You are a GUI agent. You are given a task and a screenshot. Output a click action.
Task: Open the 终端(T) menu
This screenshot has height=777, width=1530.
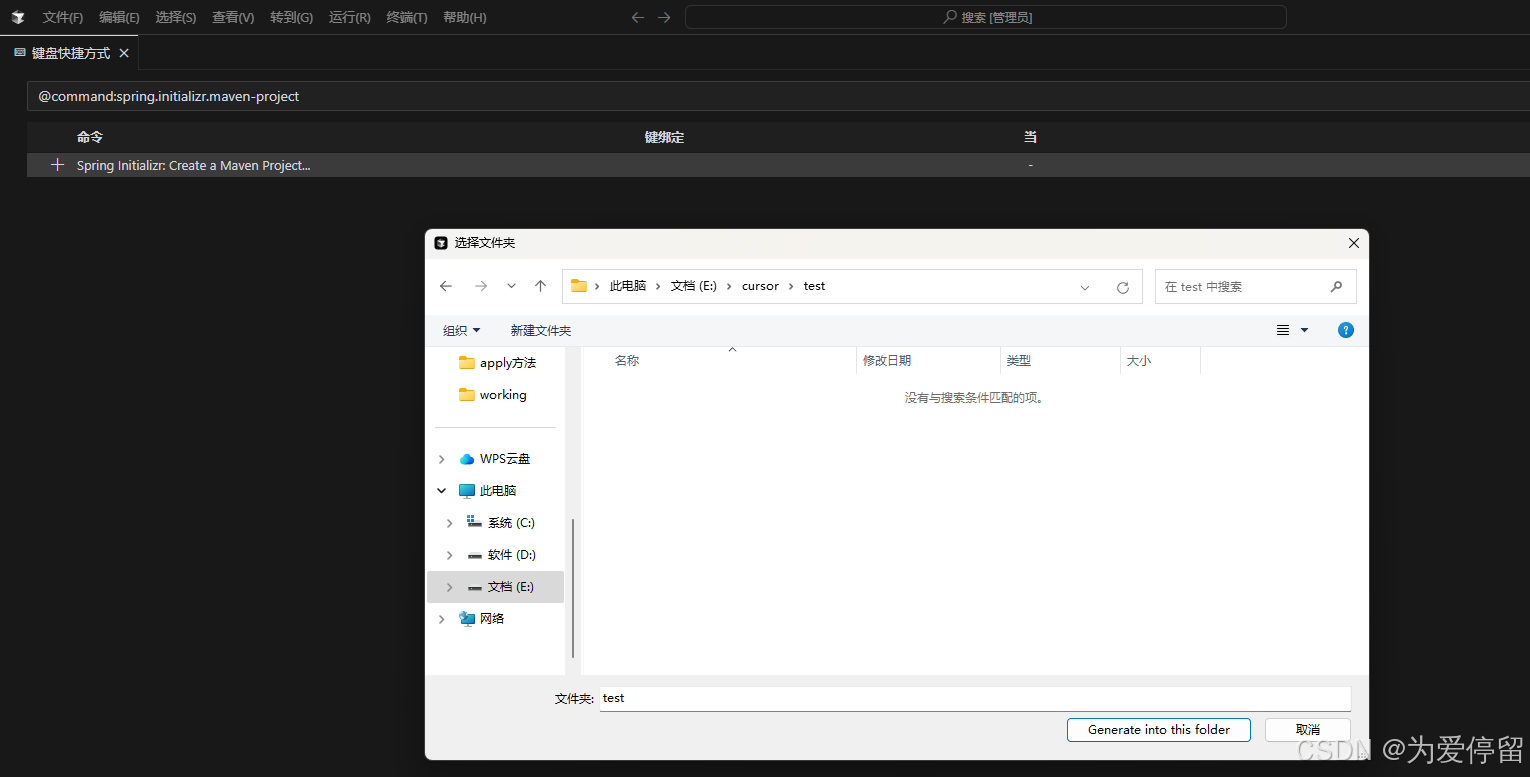[x=407, y=17]
